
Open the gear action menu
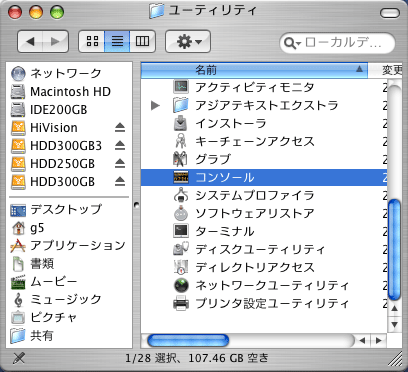click(188, 41)
